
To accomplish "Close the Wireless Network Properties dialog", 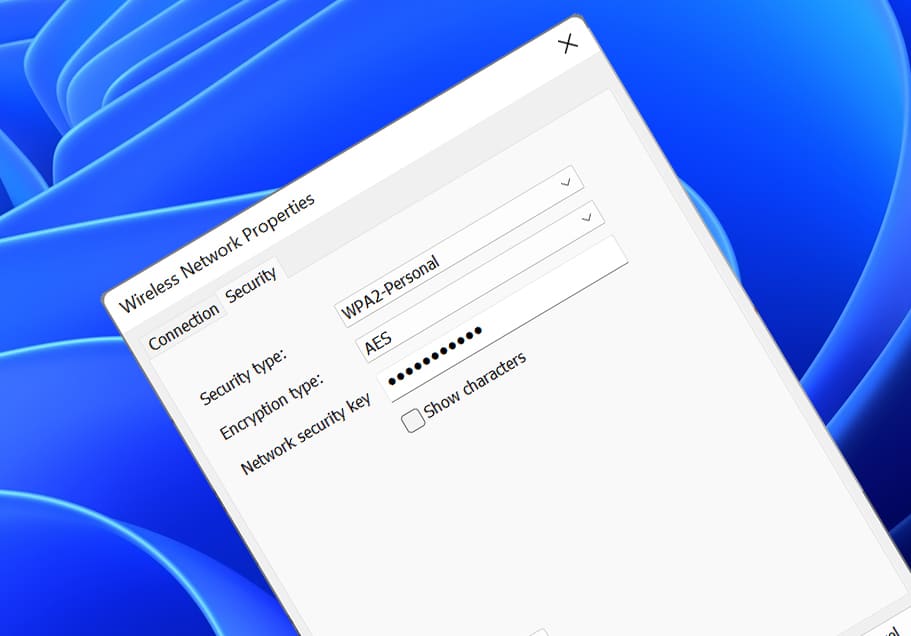I will pos(569,45).
